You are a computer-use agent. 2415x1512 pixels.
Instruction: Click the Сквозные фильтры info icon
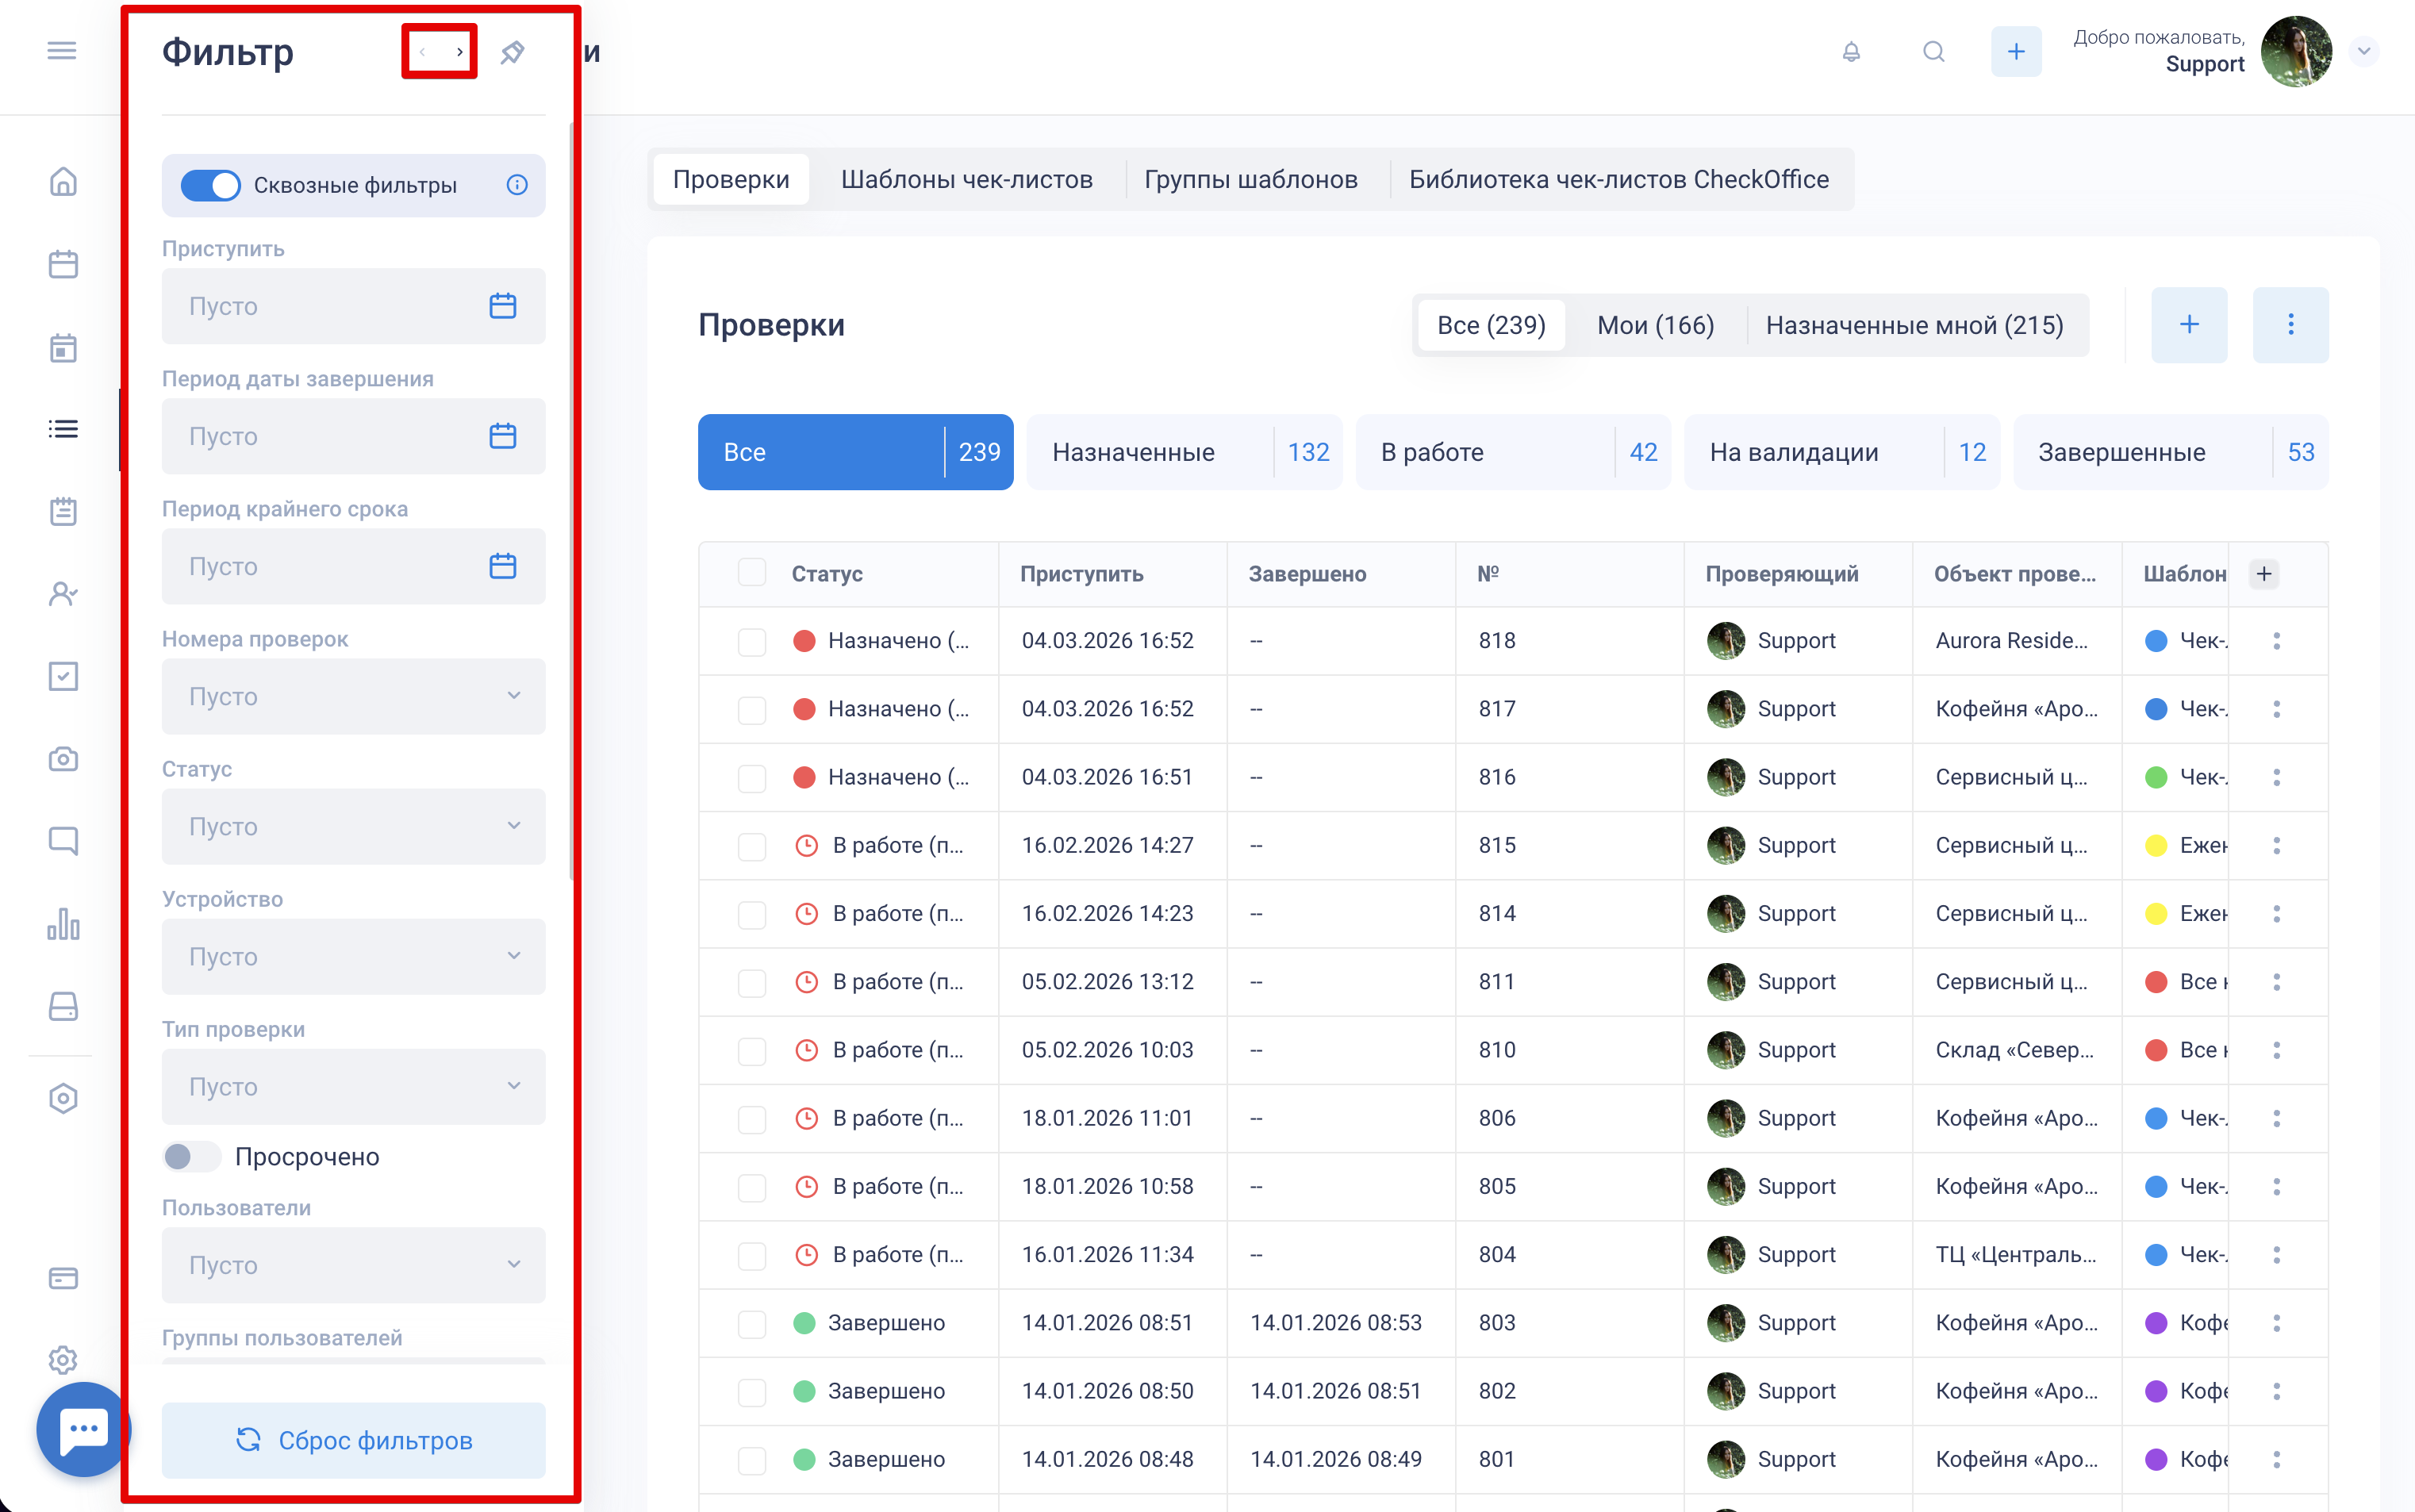[x=517, y=185]
